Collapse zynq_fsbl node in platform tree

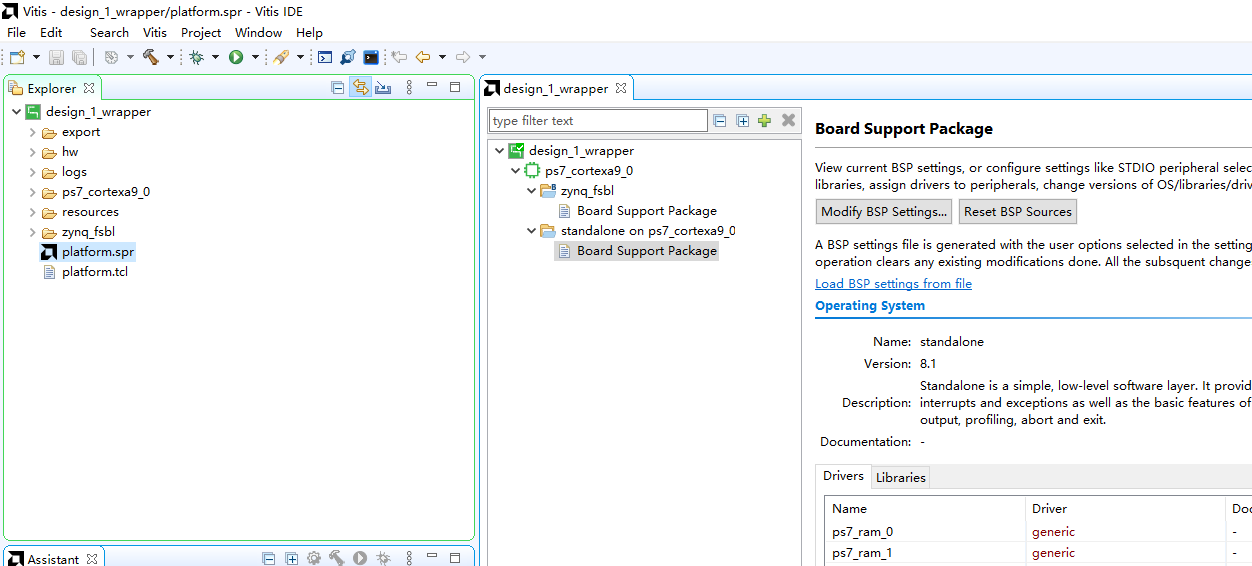[532, 191]
